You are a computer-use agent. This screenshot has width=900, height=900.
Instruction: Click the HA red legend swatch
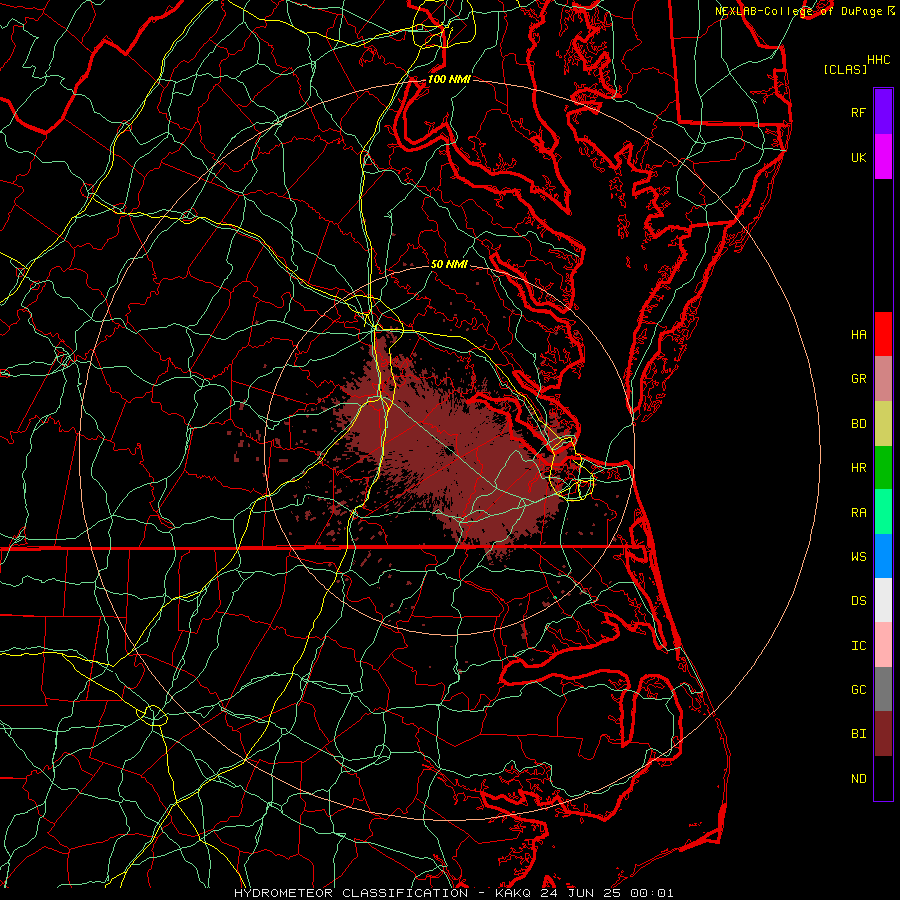(883, 334)
